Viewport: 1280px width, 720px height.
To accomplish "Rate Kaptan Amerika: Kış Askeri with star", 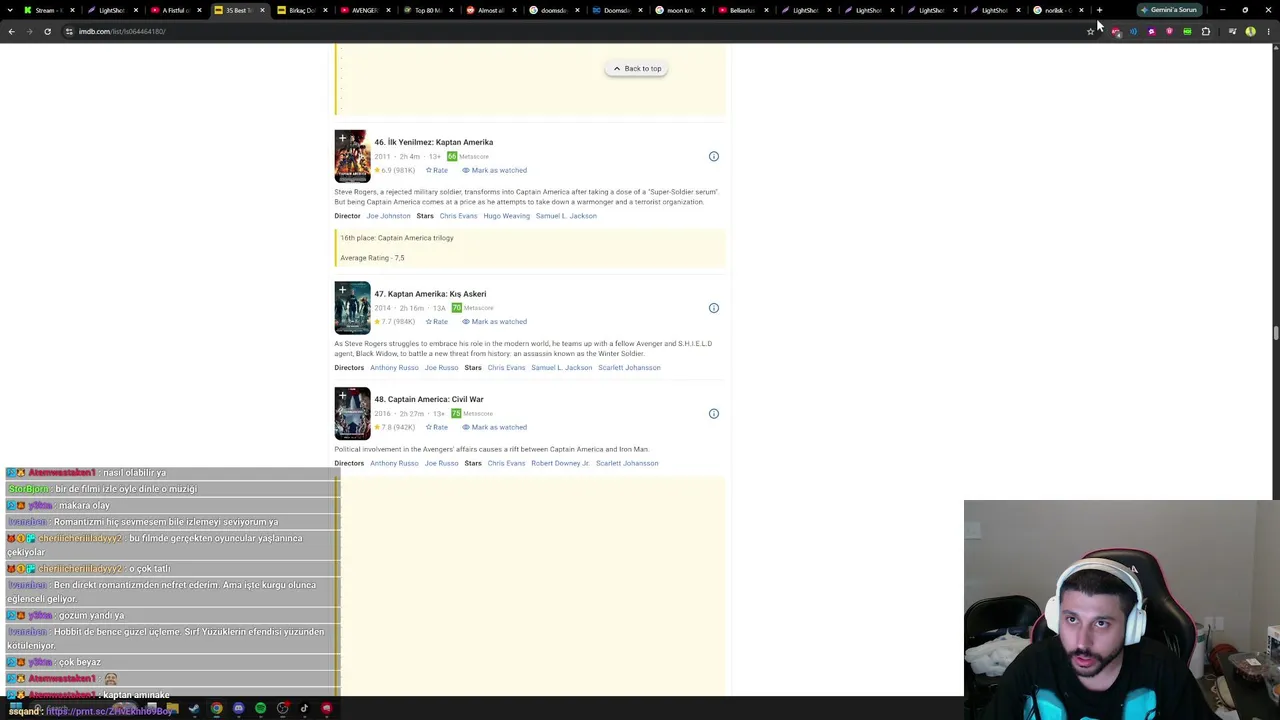I will tap(437, 322).
